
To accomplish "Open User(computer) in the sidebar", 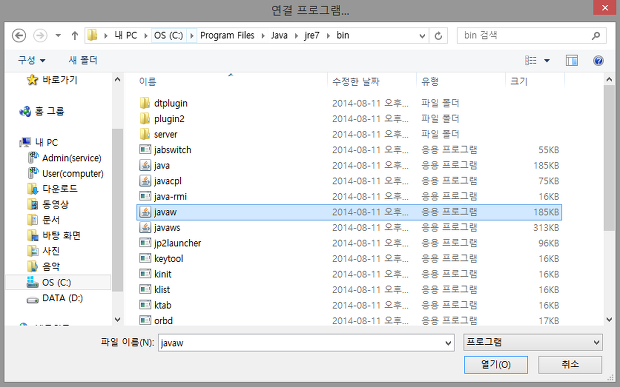I will coord(66,174).
